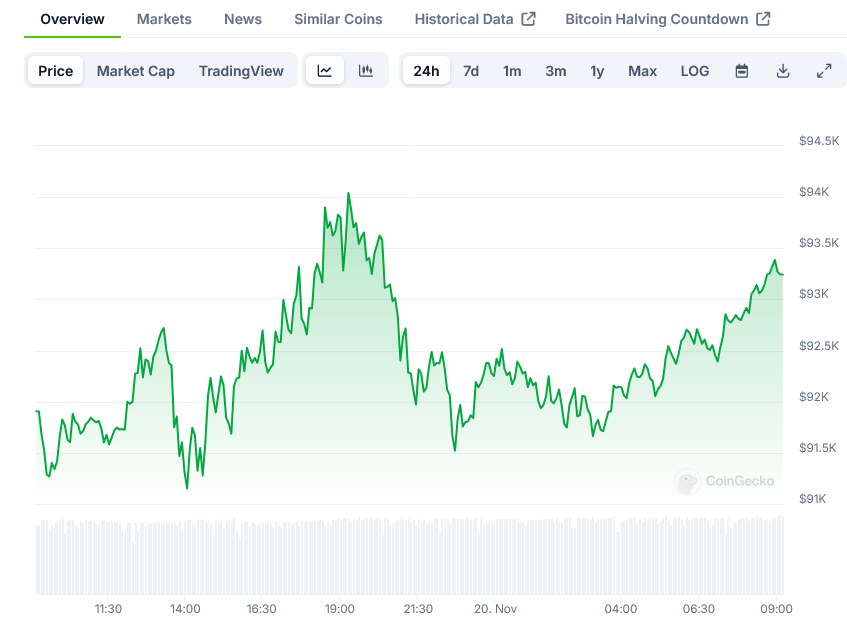Show Max time range
This screenshot has width=847, height=627.
642,71
